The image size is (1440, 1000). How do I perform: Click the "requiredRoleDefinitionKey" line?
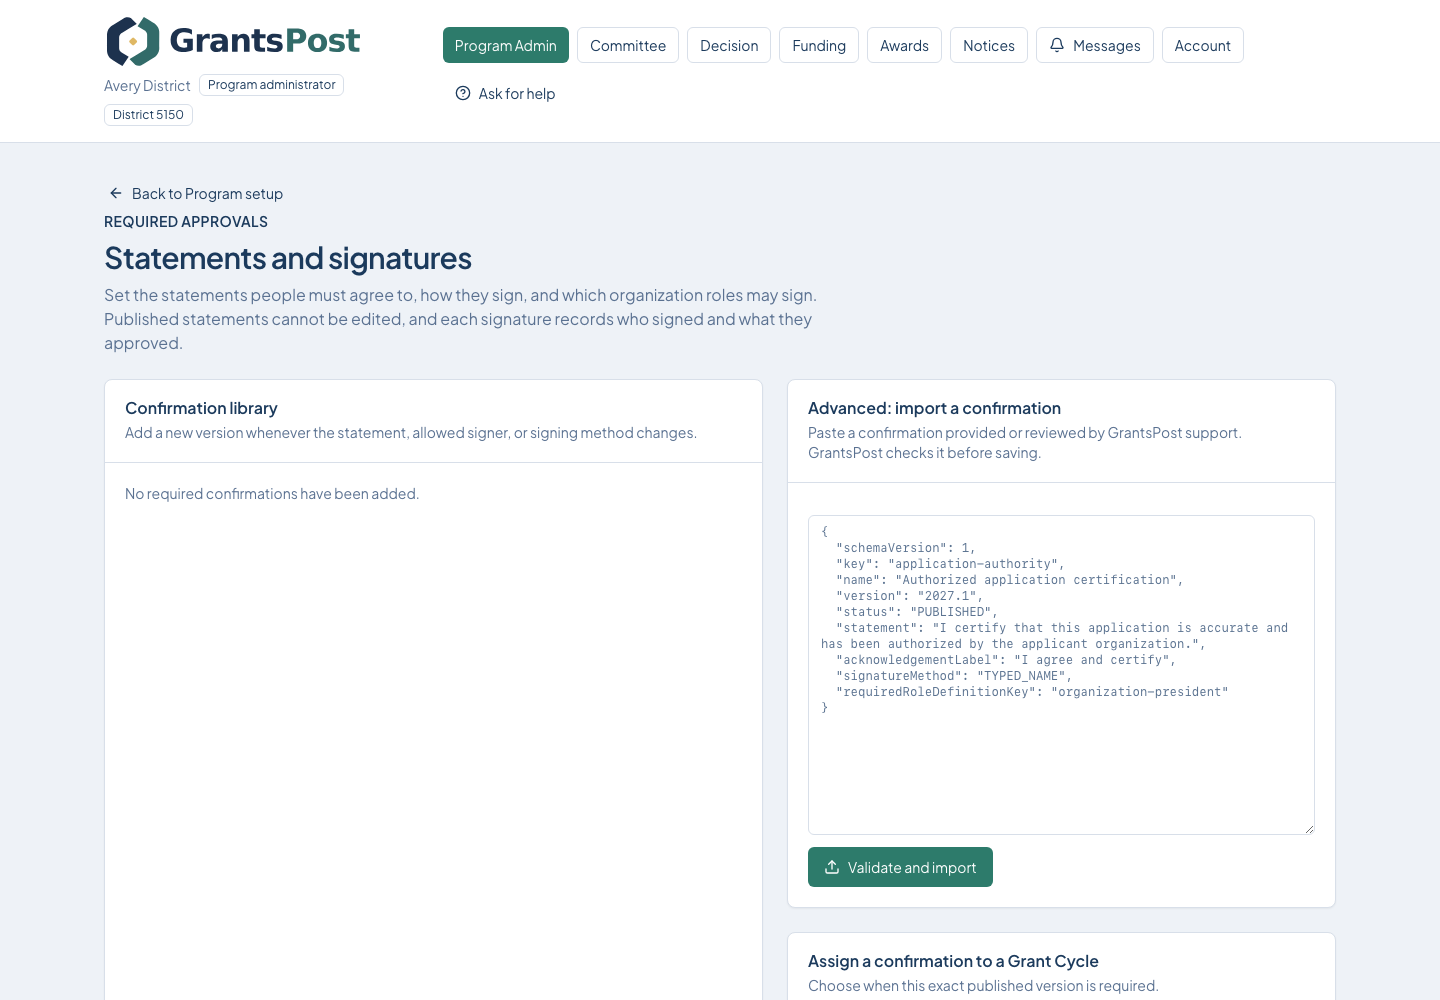point(1032,692)
